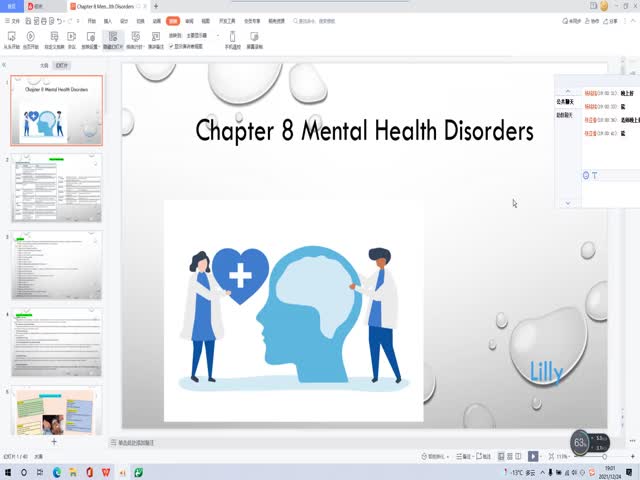Expand the quick access toolbar customize arrow
The width and height of the screenshot is (640, 480).
78,21
